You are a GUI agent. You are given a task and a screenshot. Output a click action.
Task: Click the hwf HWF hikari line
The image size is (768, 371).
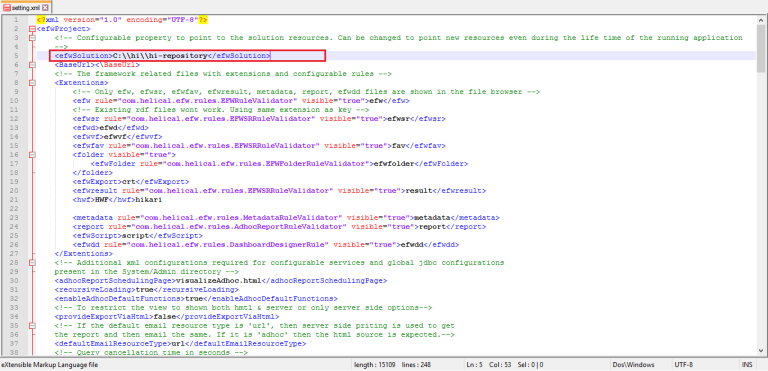coord(118,200)
